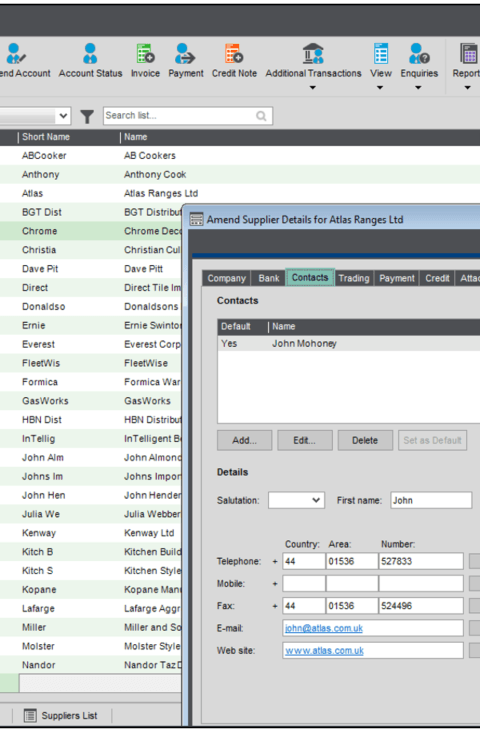Viewport: 480px width, 732px height.
Task: Click the Delete contact button
Action: [x=365, y=440]
